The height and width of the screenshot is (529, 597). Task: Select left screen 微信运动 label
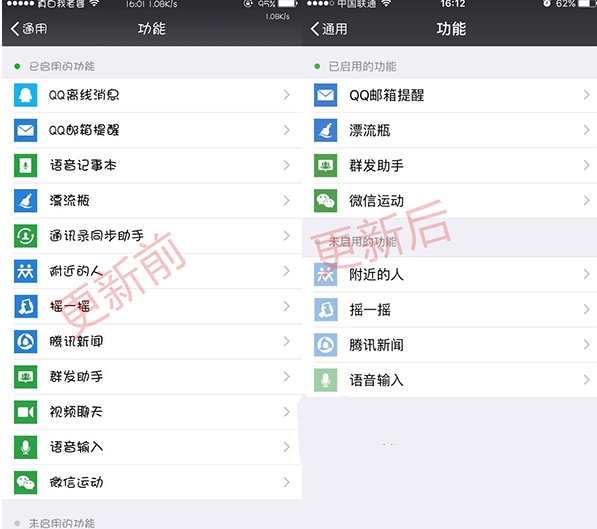click(76, 483)
